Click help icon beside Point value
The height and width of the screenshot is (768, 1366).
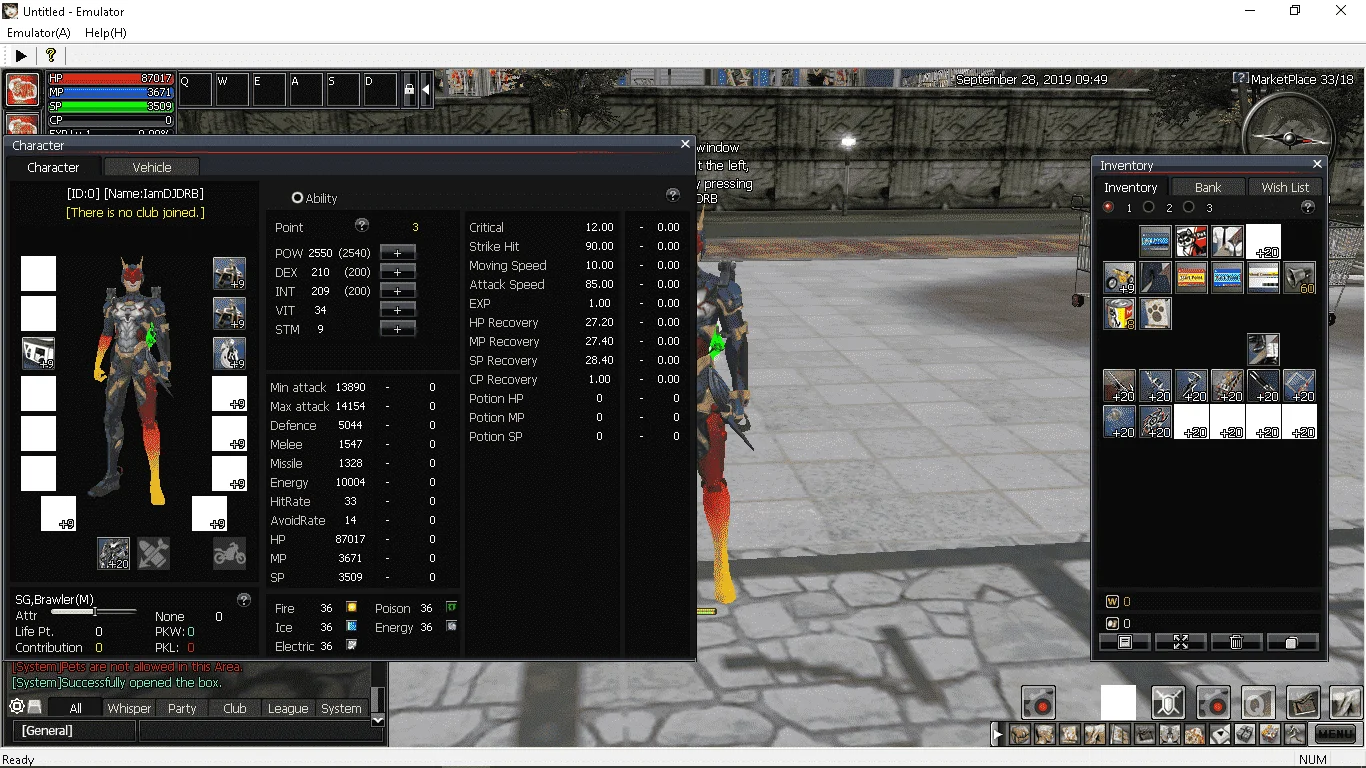click(x=362, y=226)
